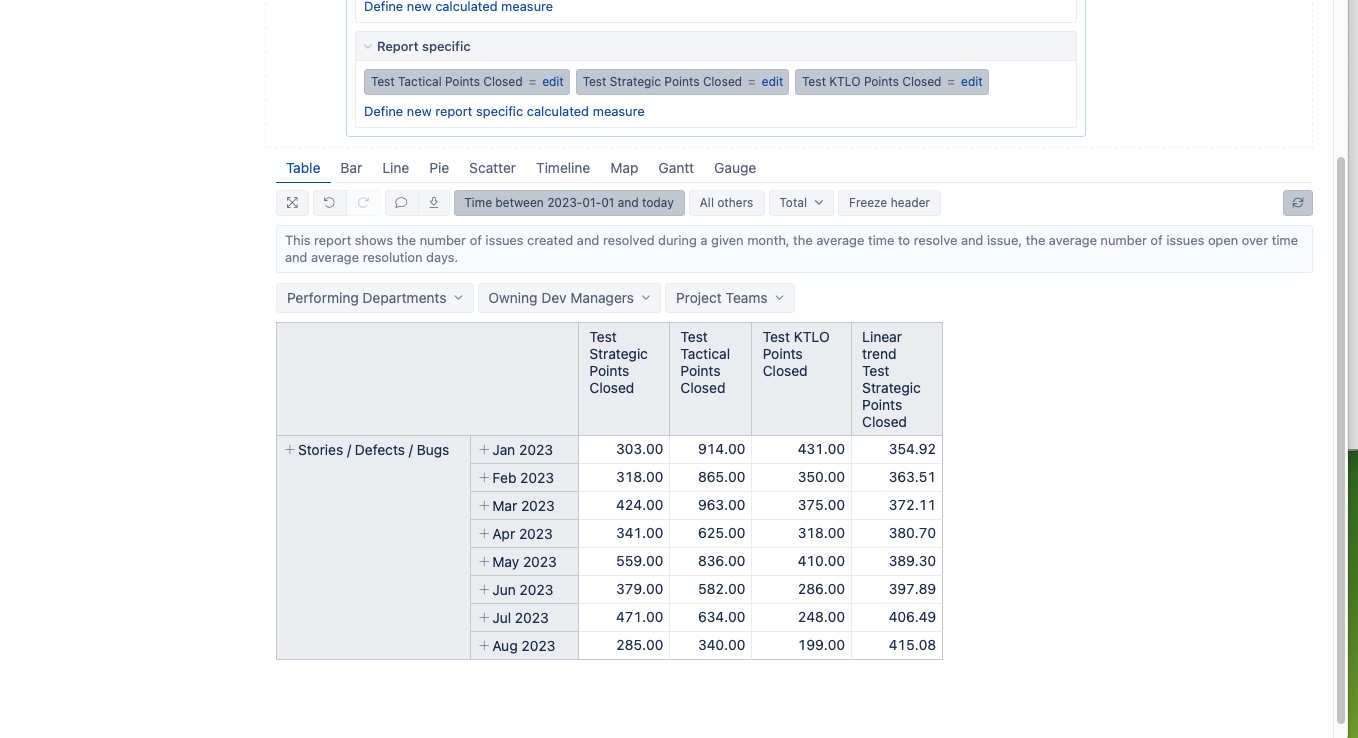Open the Total dropdown
The width and height of the screenshot is (1358, 738).
pyautogui.click(x=801, y=203)
